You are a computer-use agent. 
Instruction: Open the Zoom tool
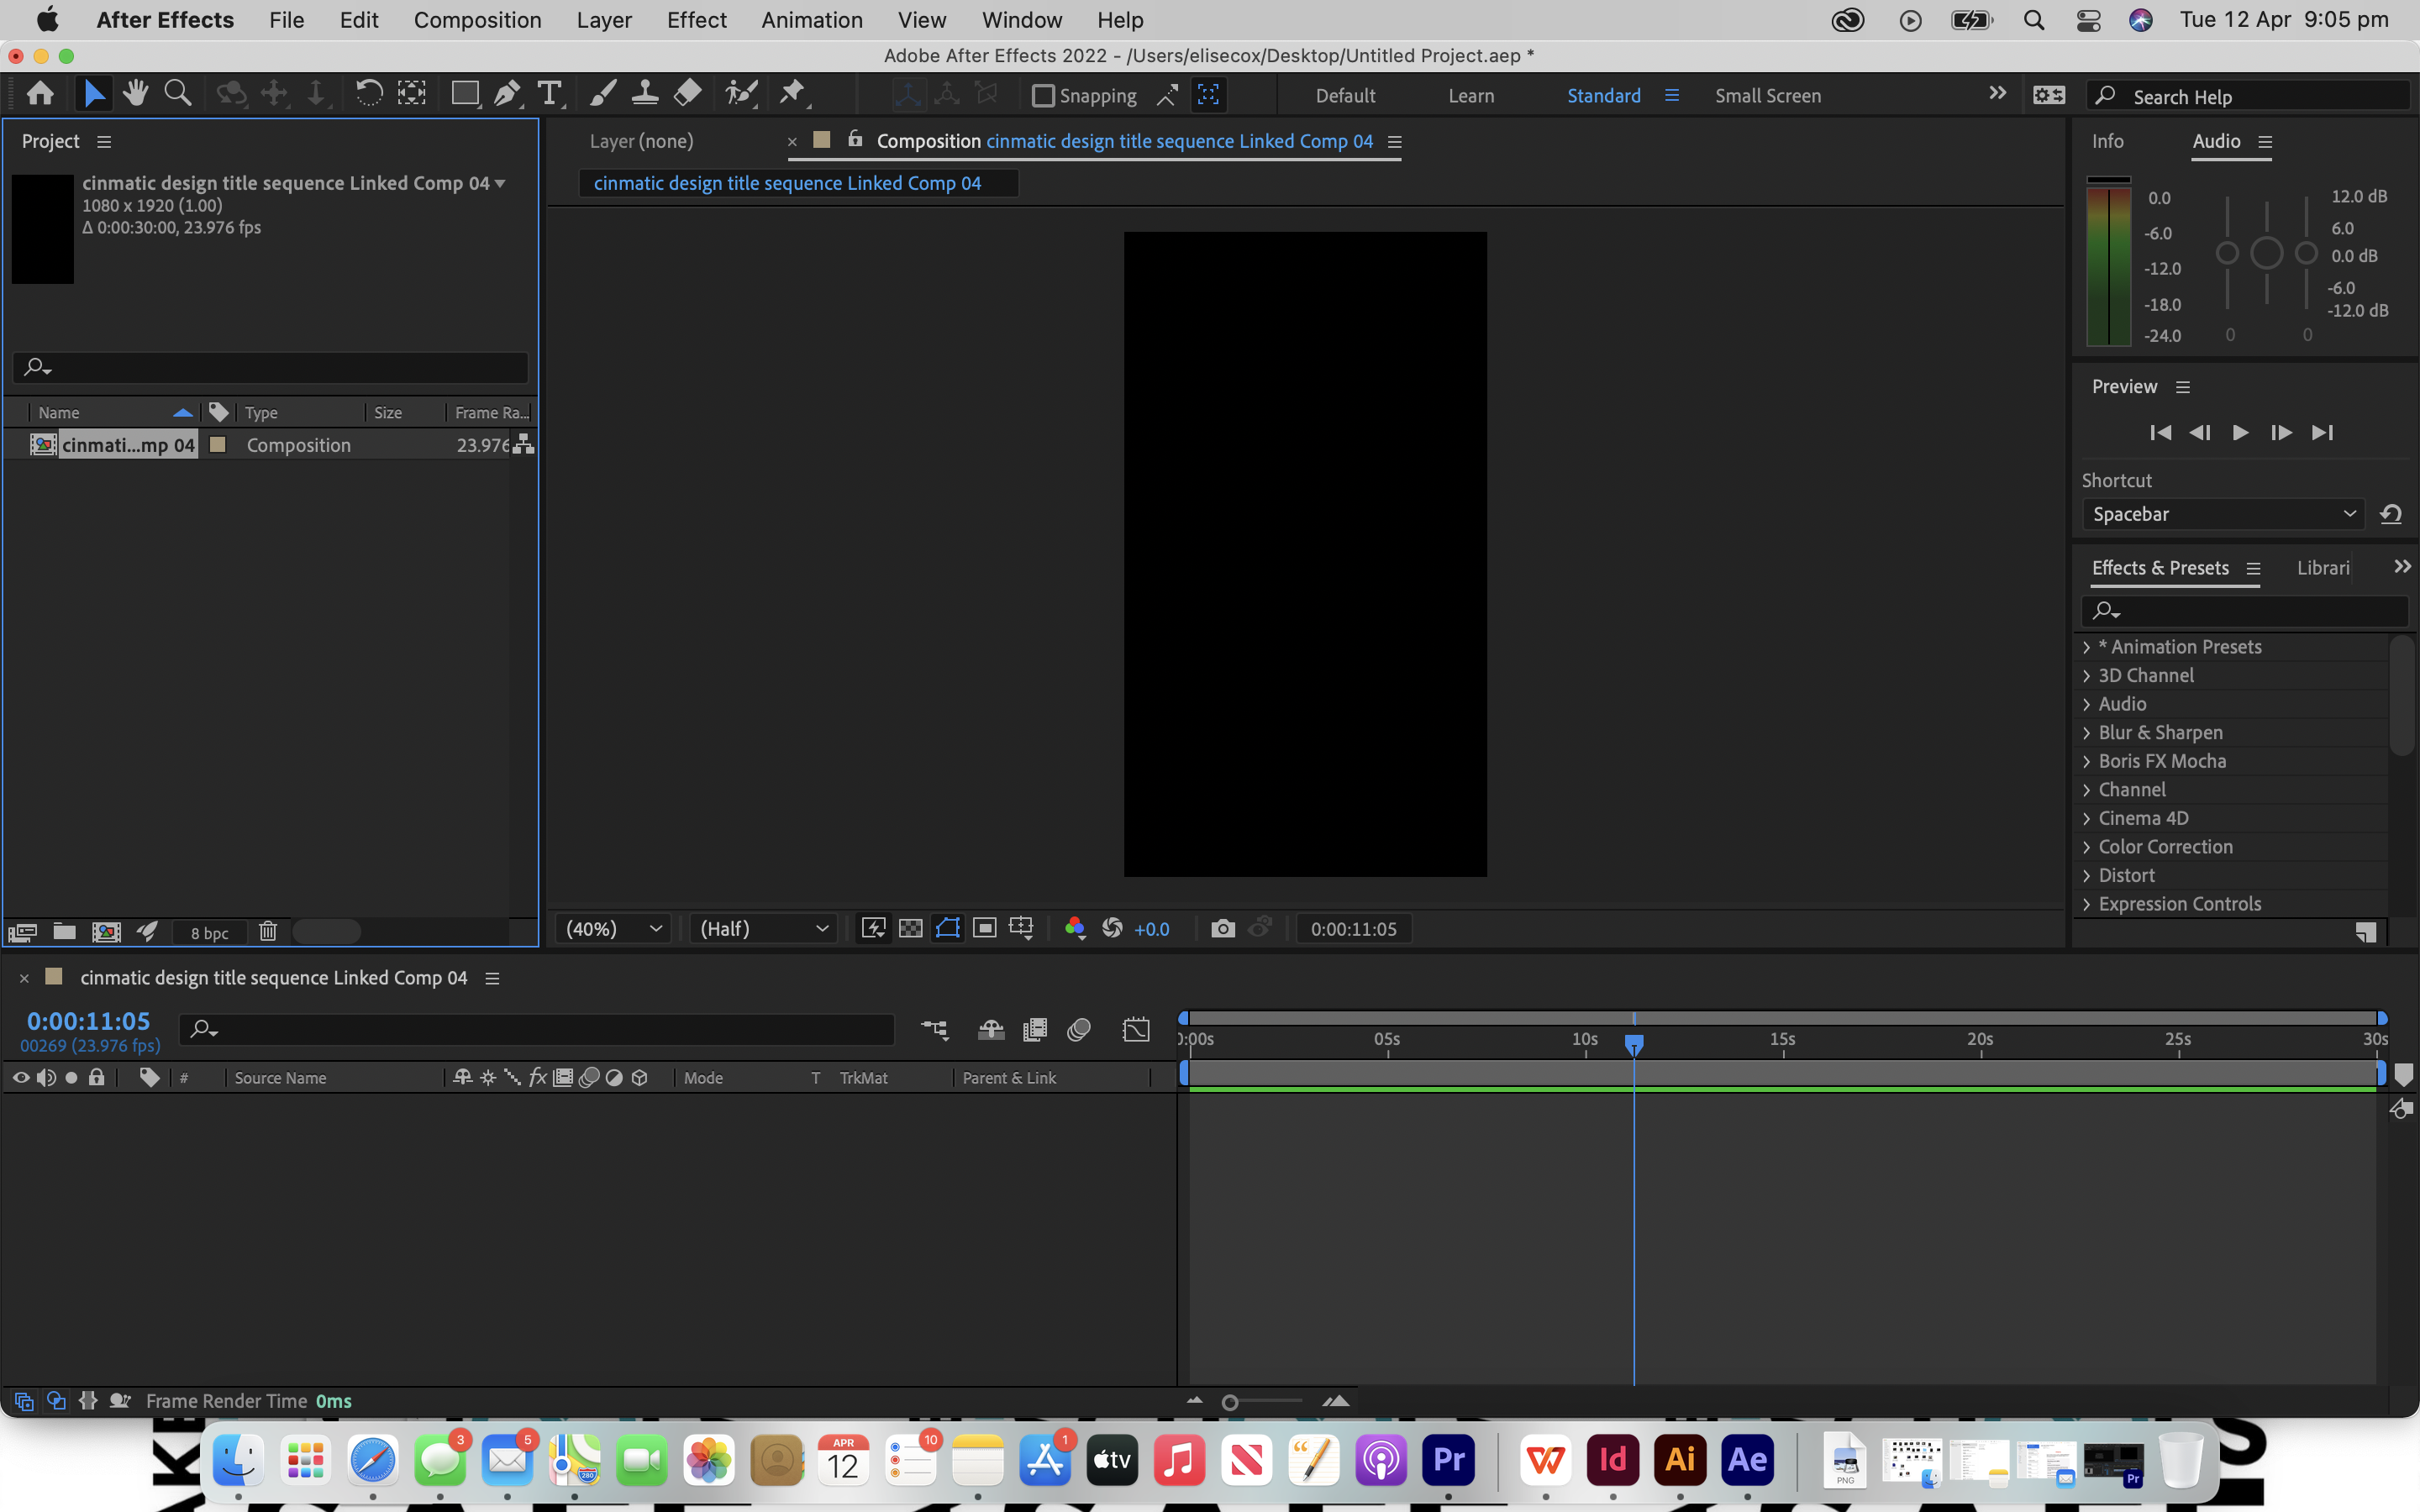point(178,93)
